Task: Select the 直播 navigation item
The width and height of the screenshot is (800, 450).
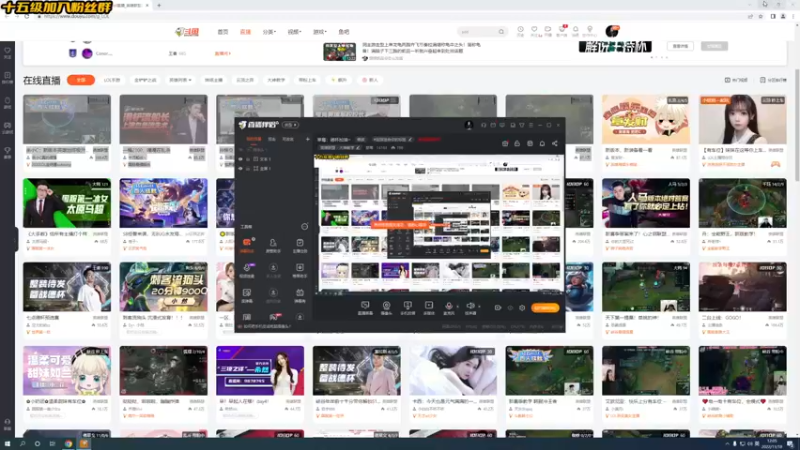Action: [x=245, y=32]
